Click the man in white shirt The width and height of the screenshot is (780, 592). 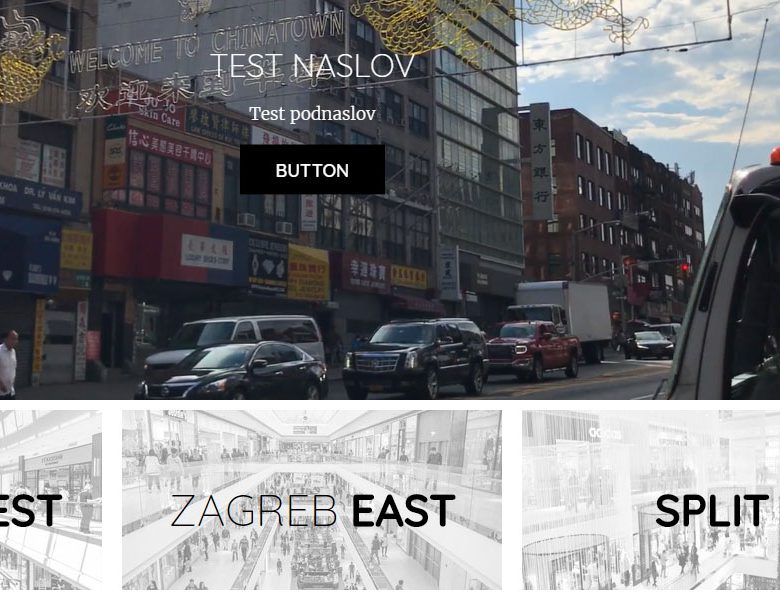(x=7, y=364)
